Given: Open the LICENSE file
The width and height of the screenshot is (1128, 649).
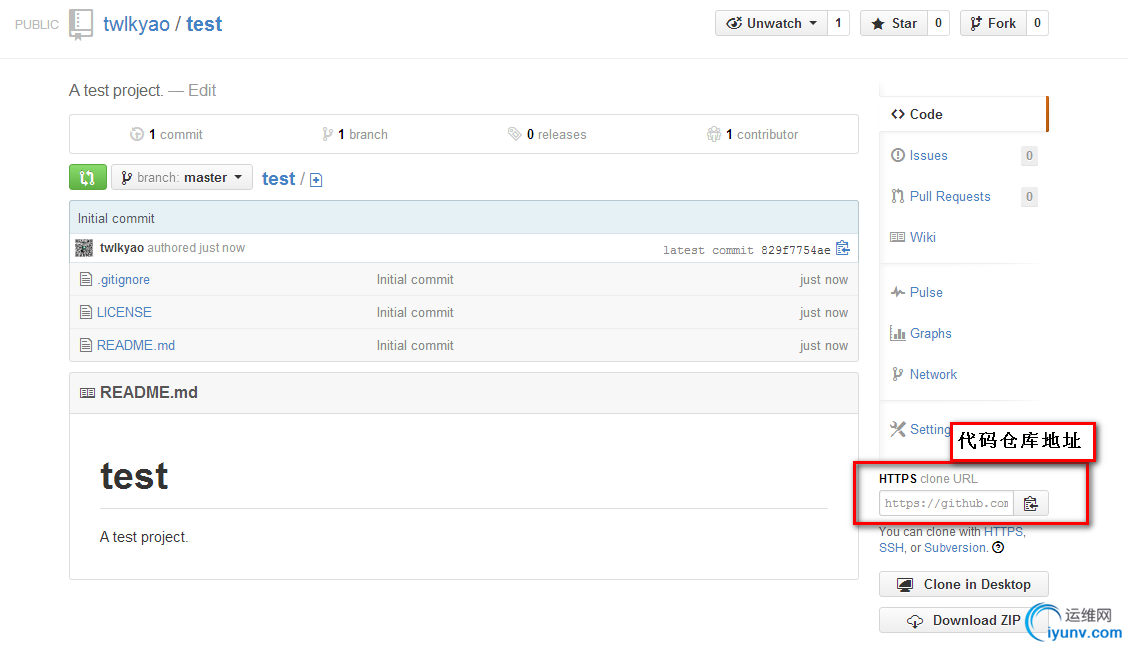Looking at the screenshot, I should tap(124, 312).
